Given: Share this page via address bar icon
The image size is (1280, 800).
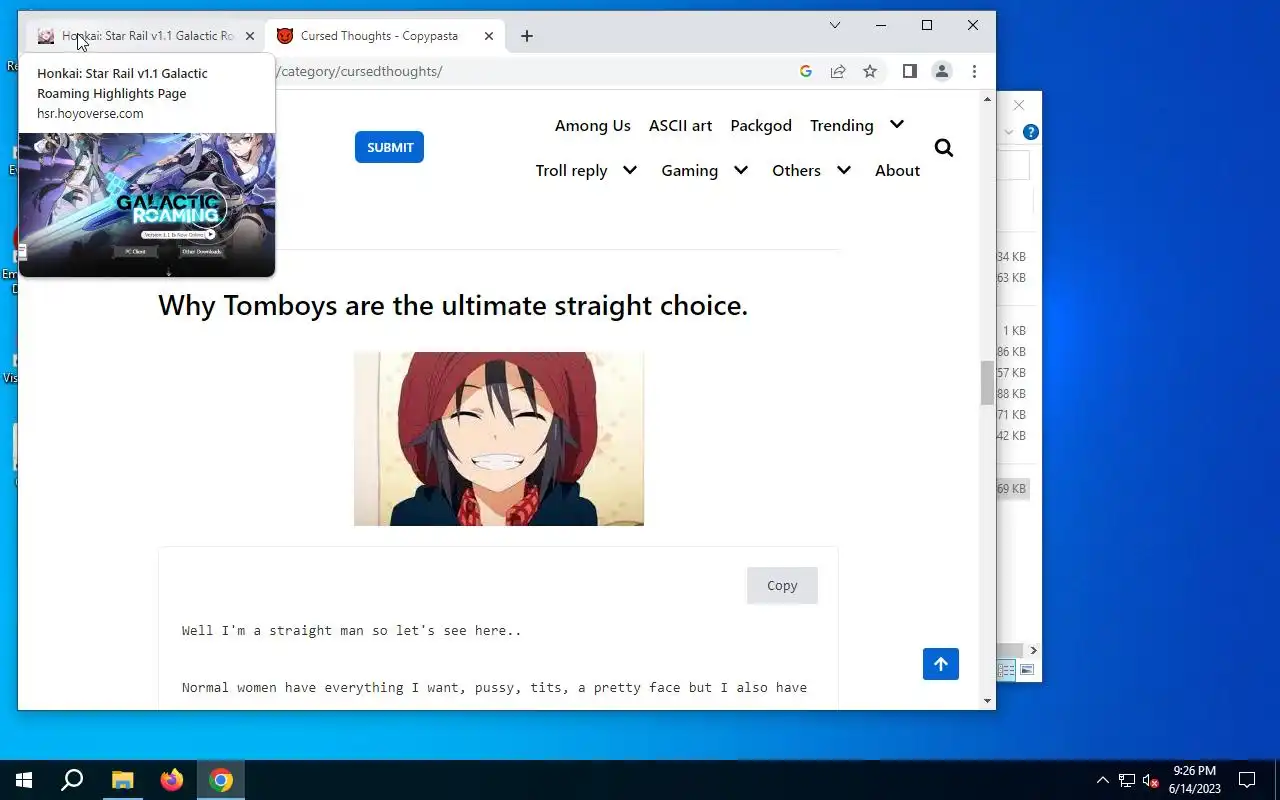Looking at the screenshot, I should click(838, 71).
